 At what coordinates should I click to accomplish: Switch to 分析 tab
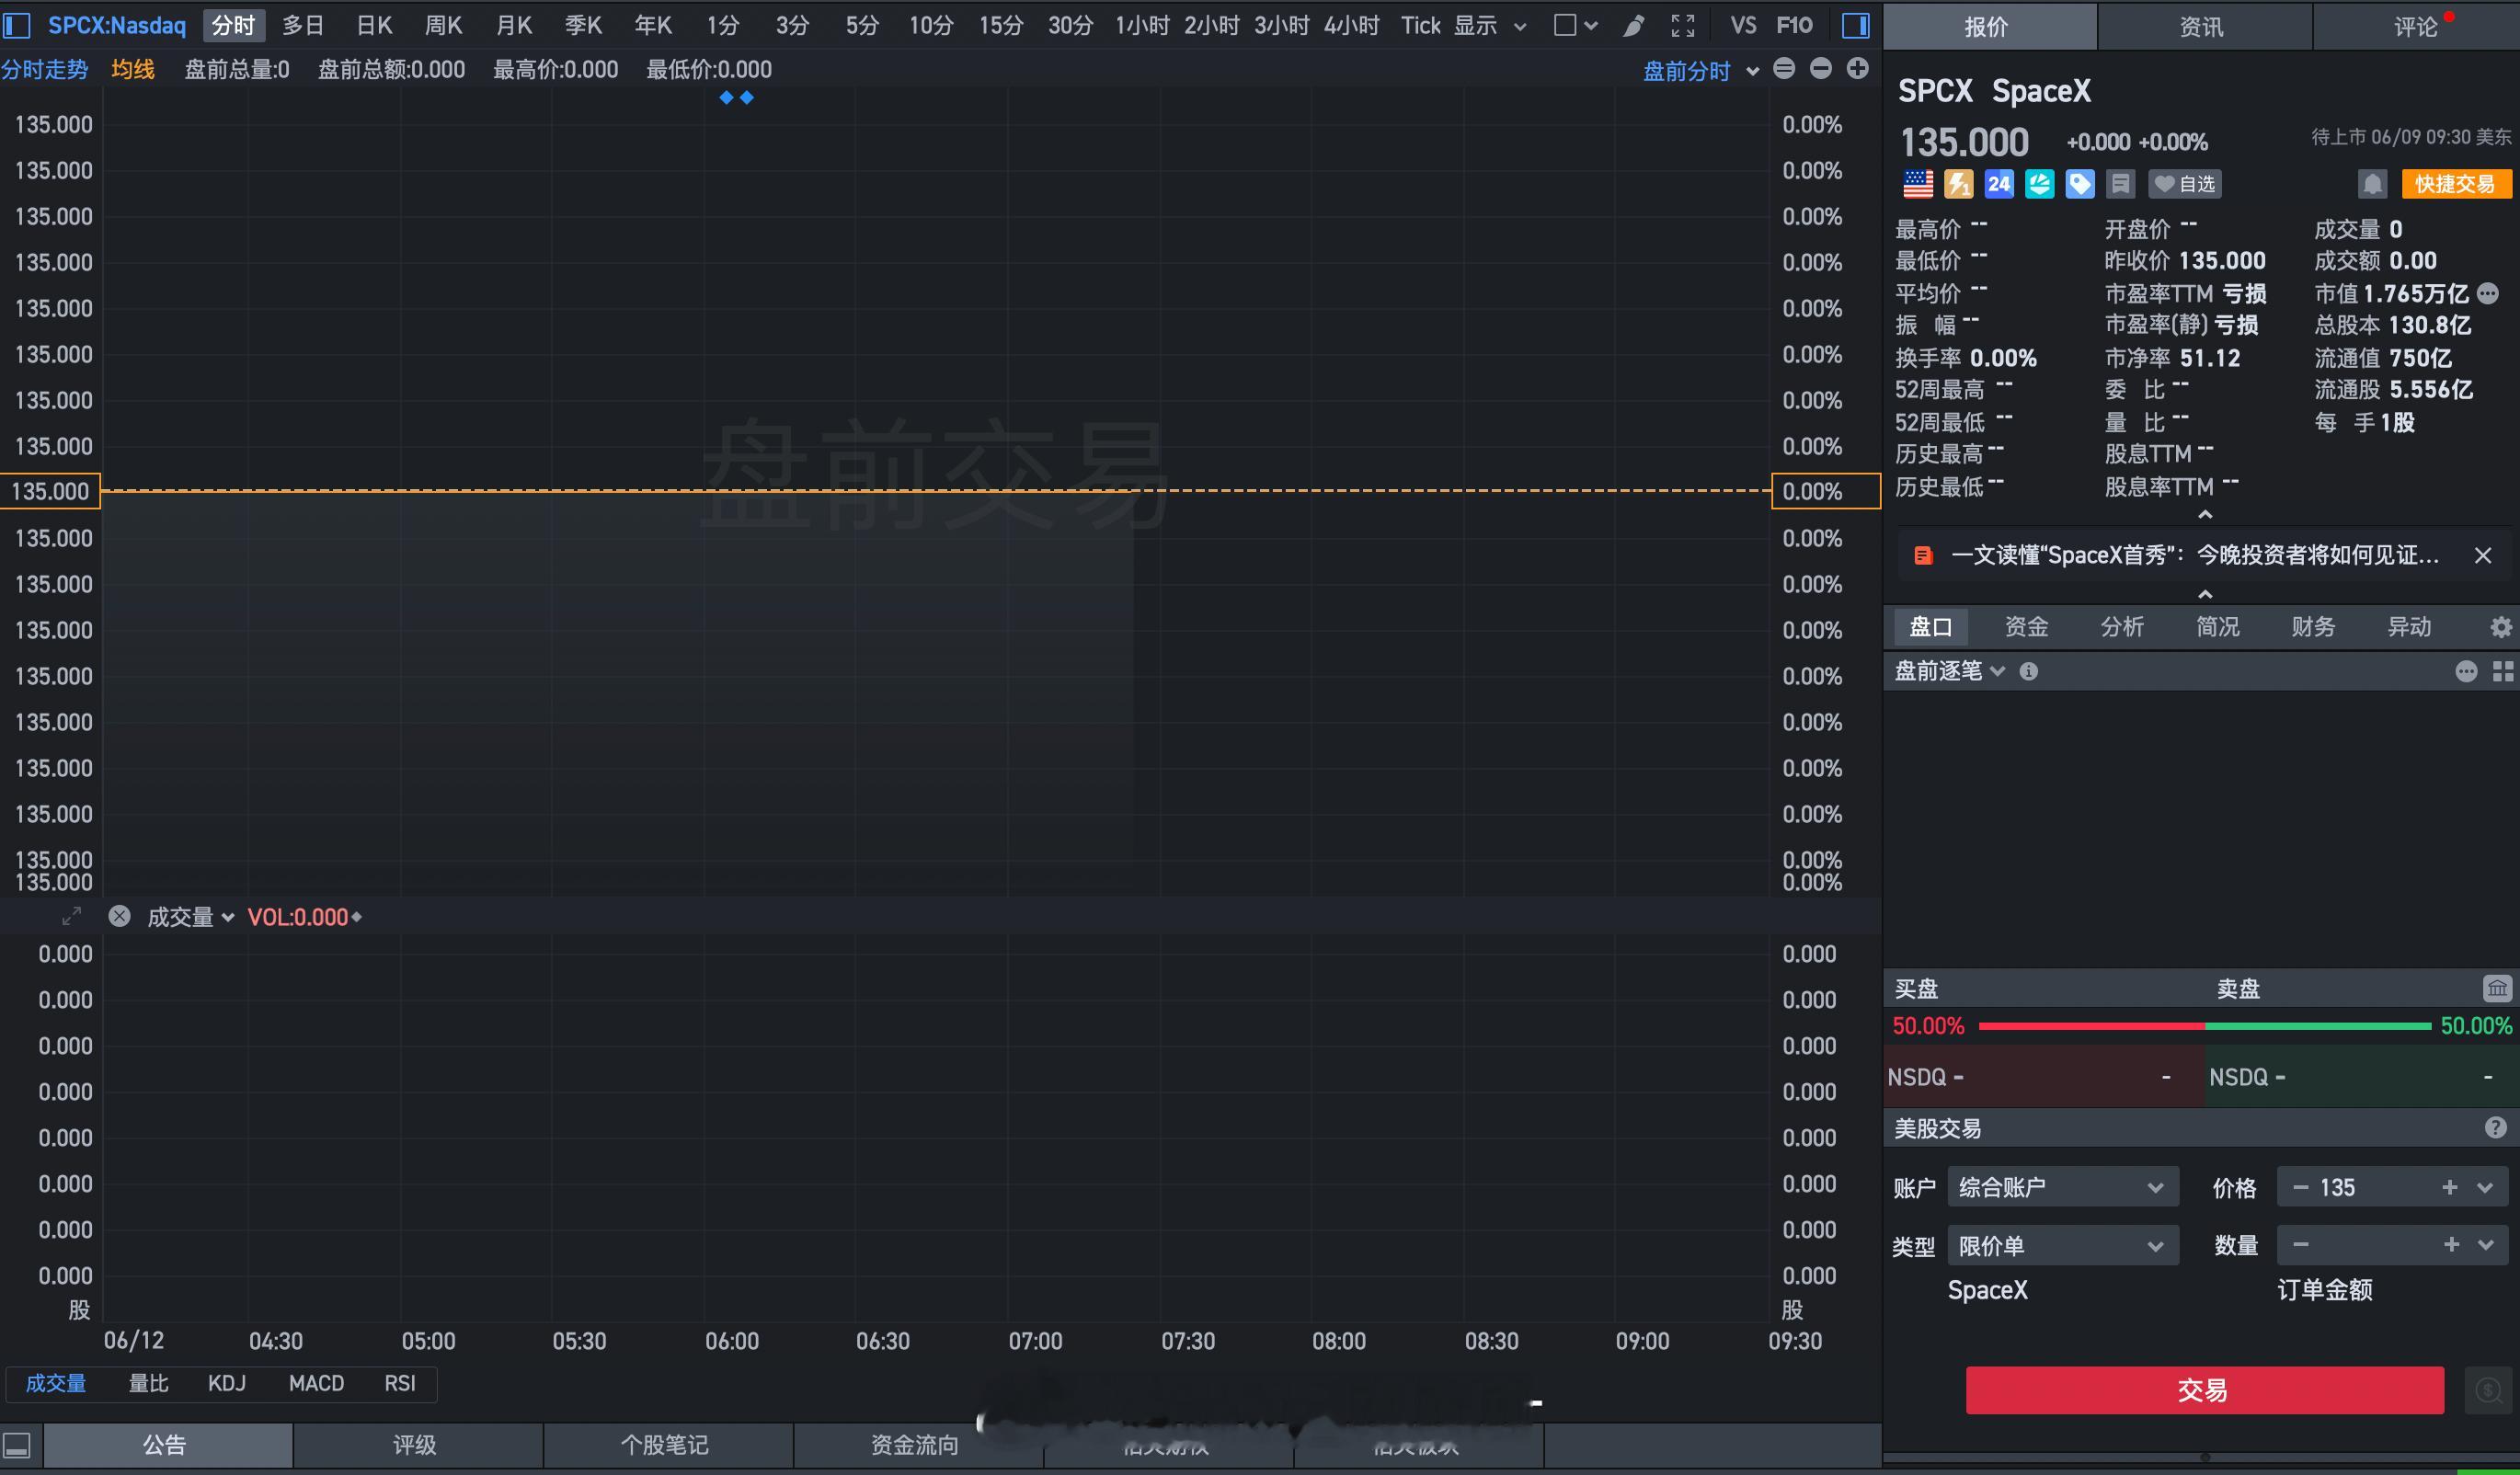[x=2122, y=627]
